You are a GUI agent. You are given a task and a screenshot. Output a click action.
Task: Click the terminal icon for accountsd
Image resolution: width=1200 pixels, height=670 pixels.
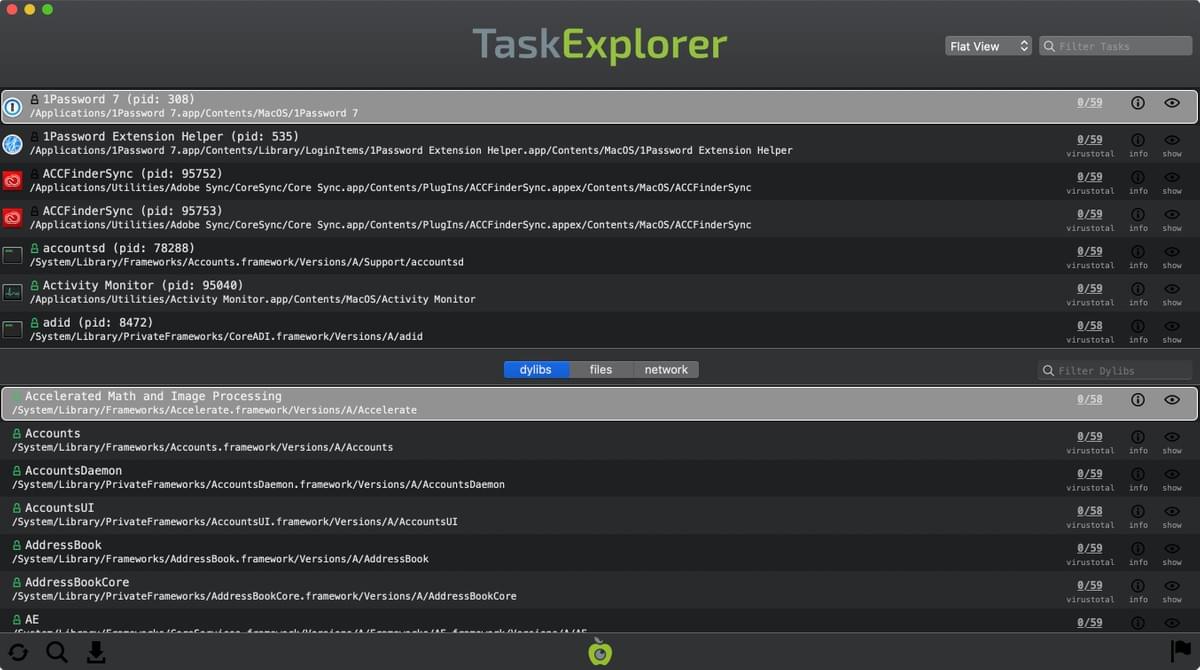tap(13, 255)
